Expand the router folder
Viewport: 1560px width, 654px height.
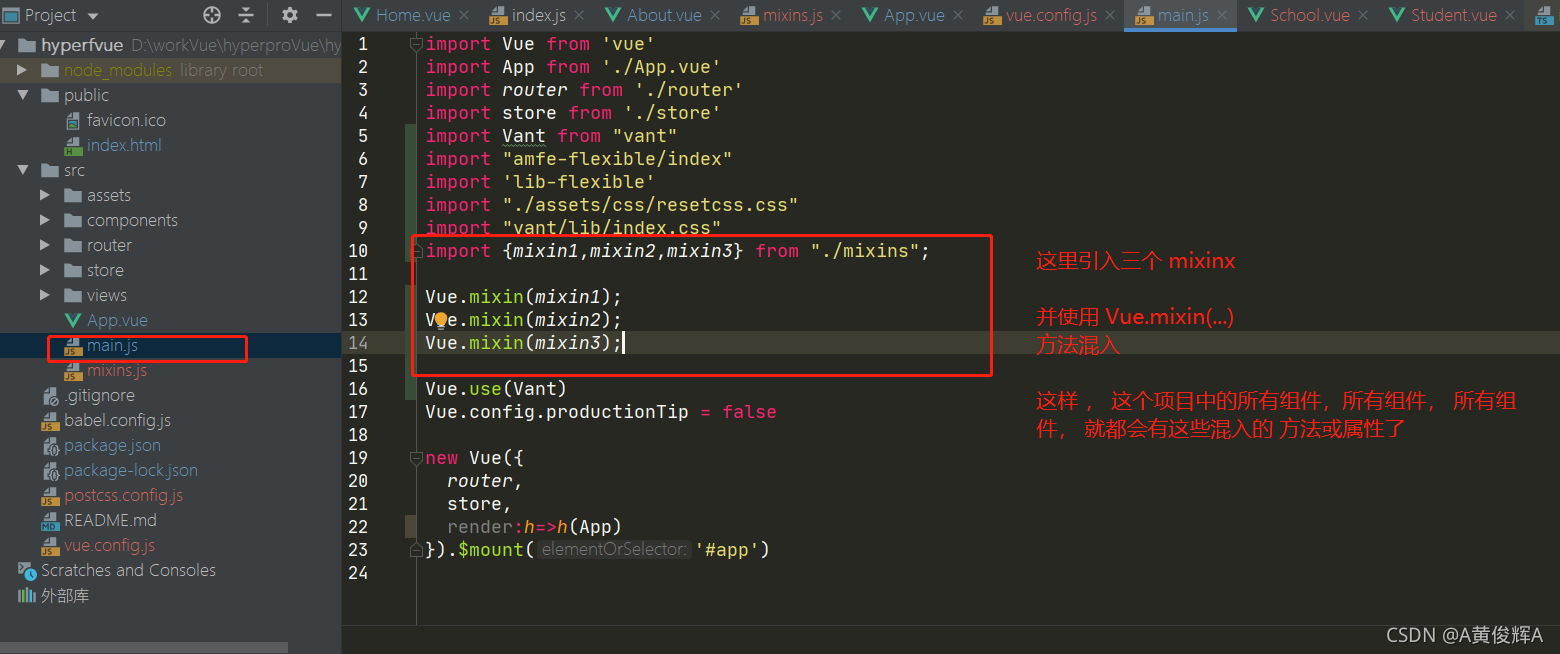point(45,245)
